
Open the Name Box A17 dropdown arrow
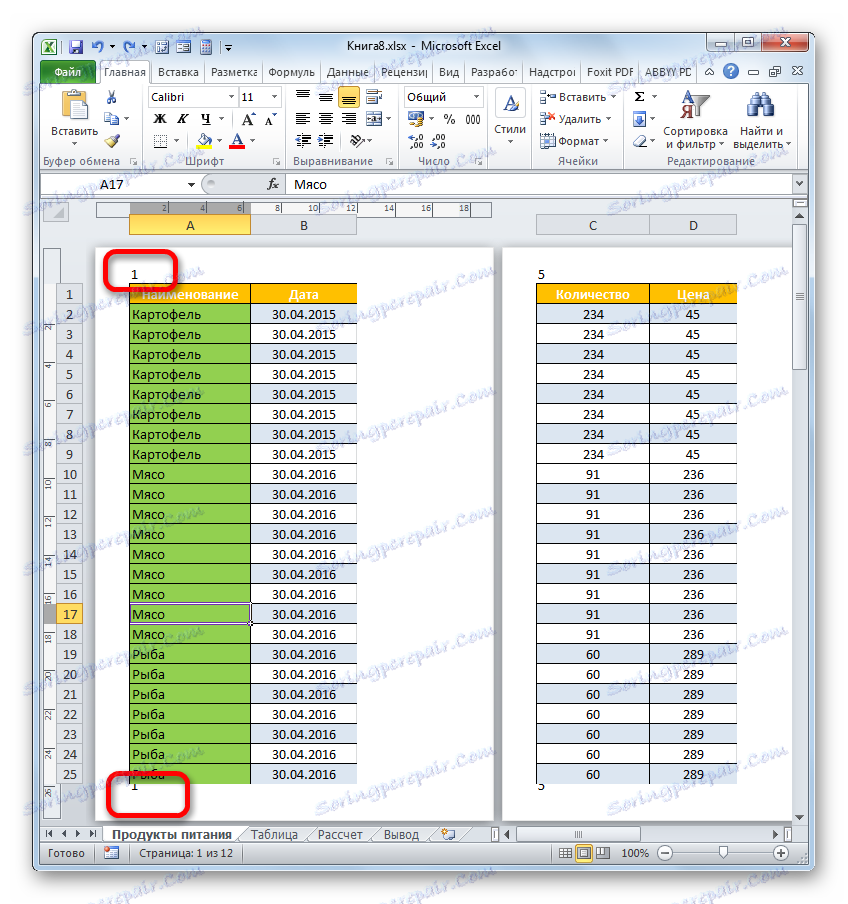point(191,184)
